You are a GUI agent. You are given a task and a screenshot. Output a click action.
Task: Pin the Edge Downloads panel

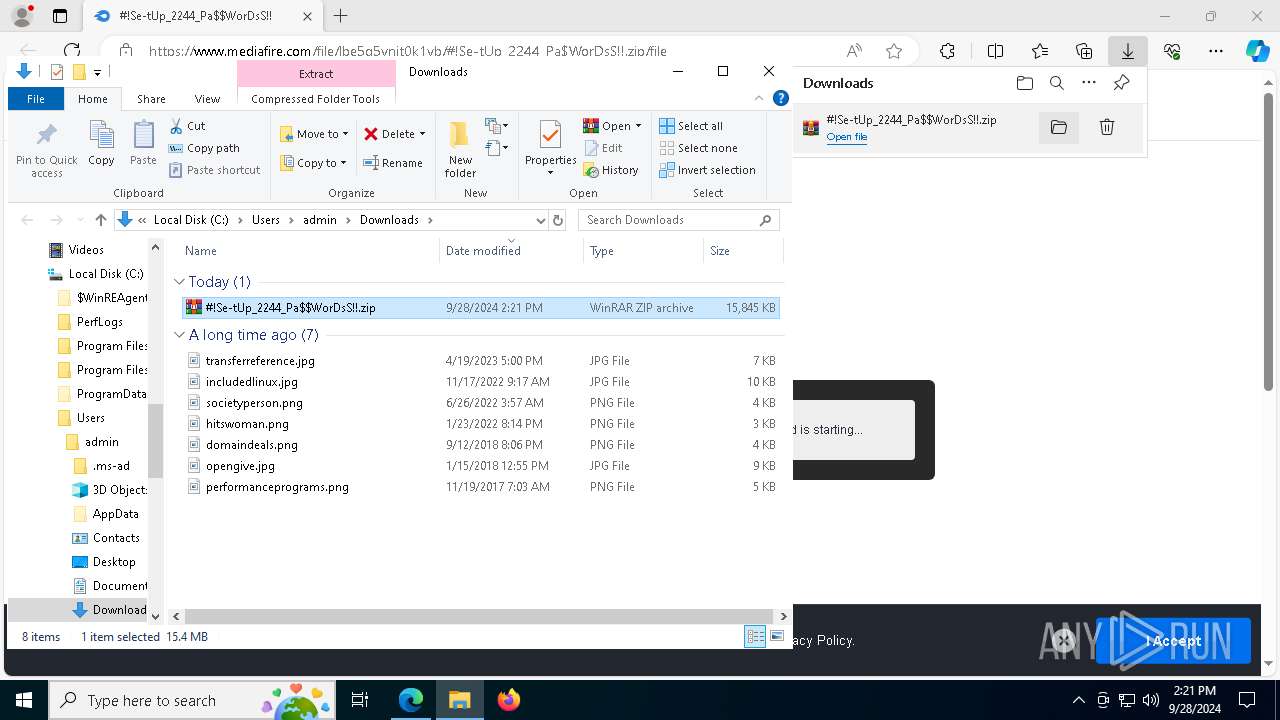1121,83
